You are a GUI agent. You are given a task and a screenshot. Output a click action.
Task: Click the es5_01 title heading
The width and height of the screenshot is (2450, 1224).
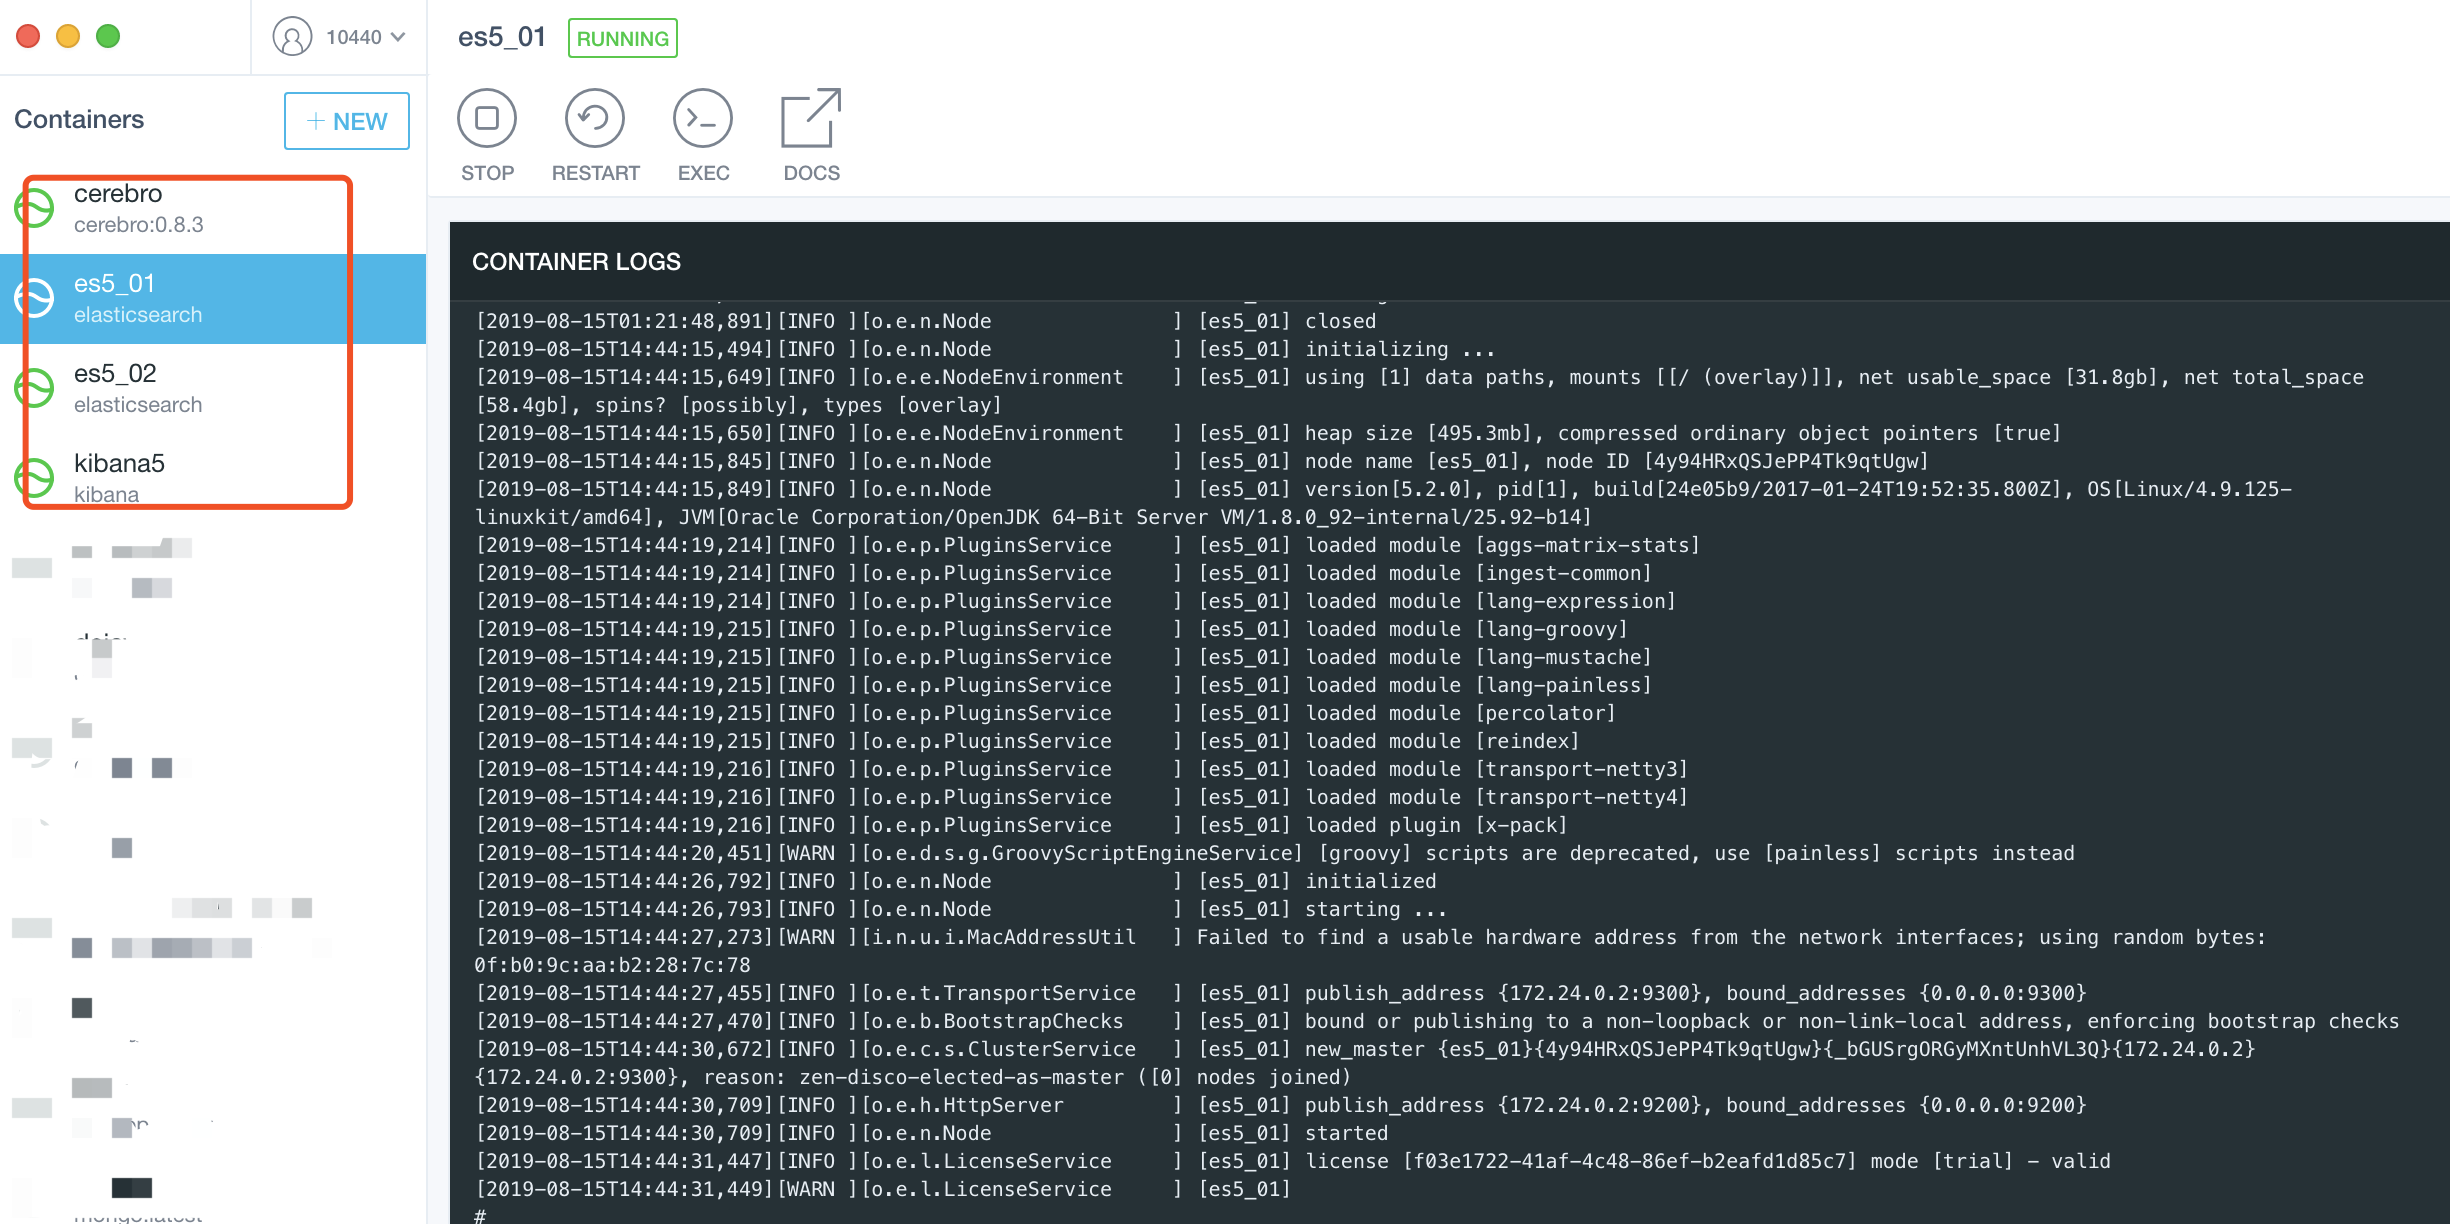click(502, 37)
